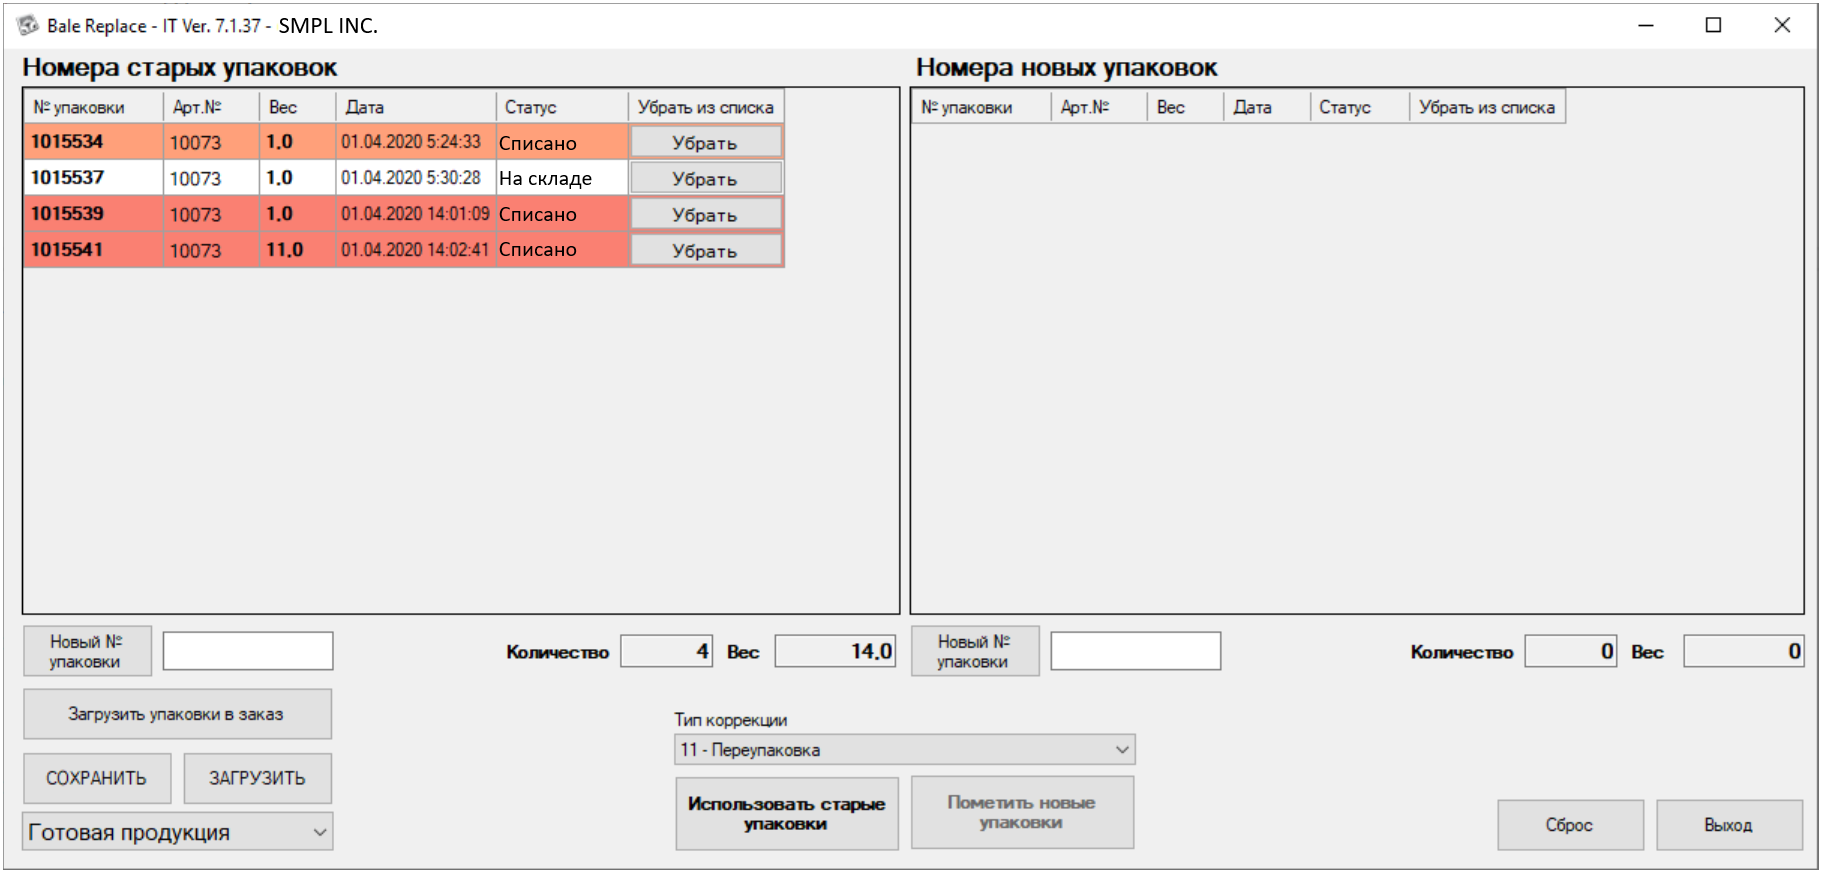The height and width of the screenshot is (874, 1822).
Task: Focus the old package number input field
Action: (x=248, y=651)
